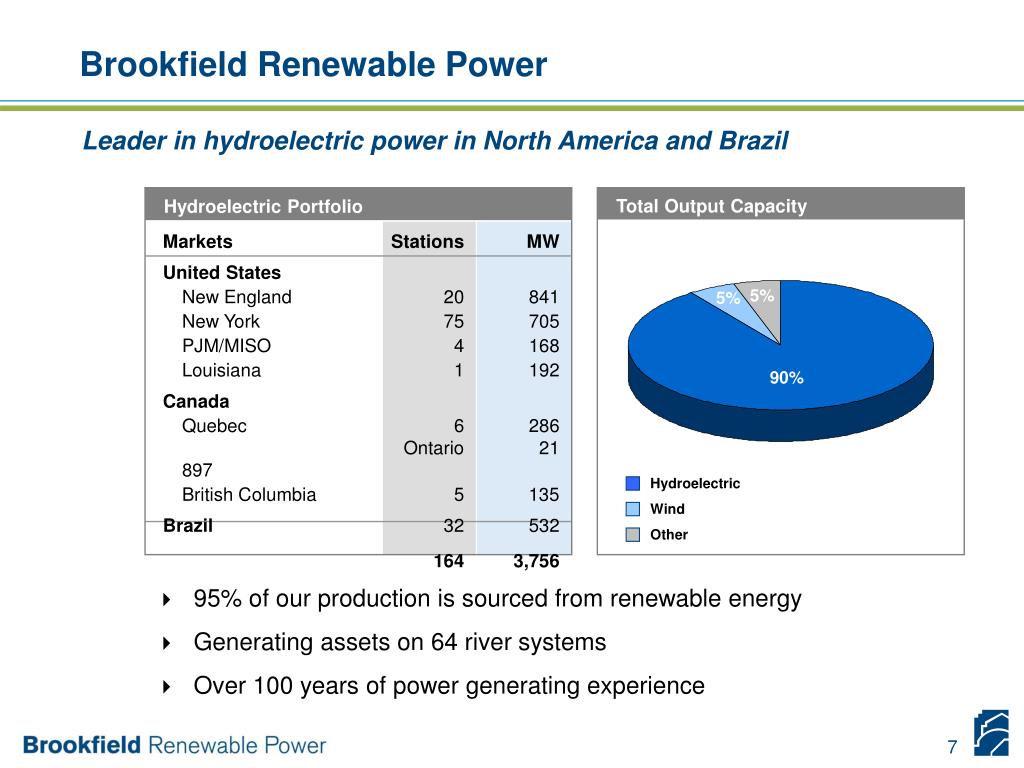Screen dimensions: 1024x768
Task: Select the Quebec row label
Action: coord(214,426)
